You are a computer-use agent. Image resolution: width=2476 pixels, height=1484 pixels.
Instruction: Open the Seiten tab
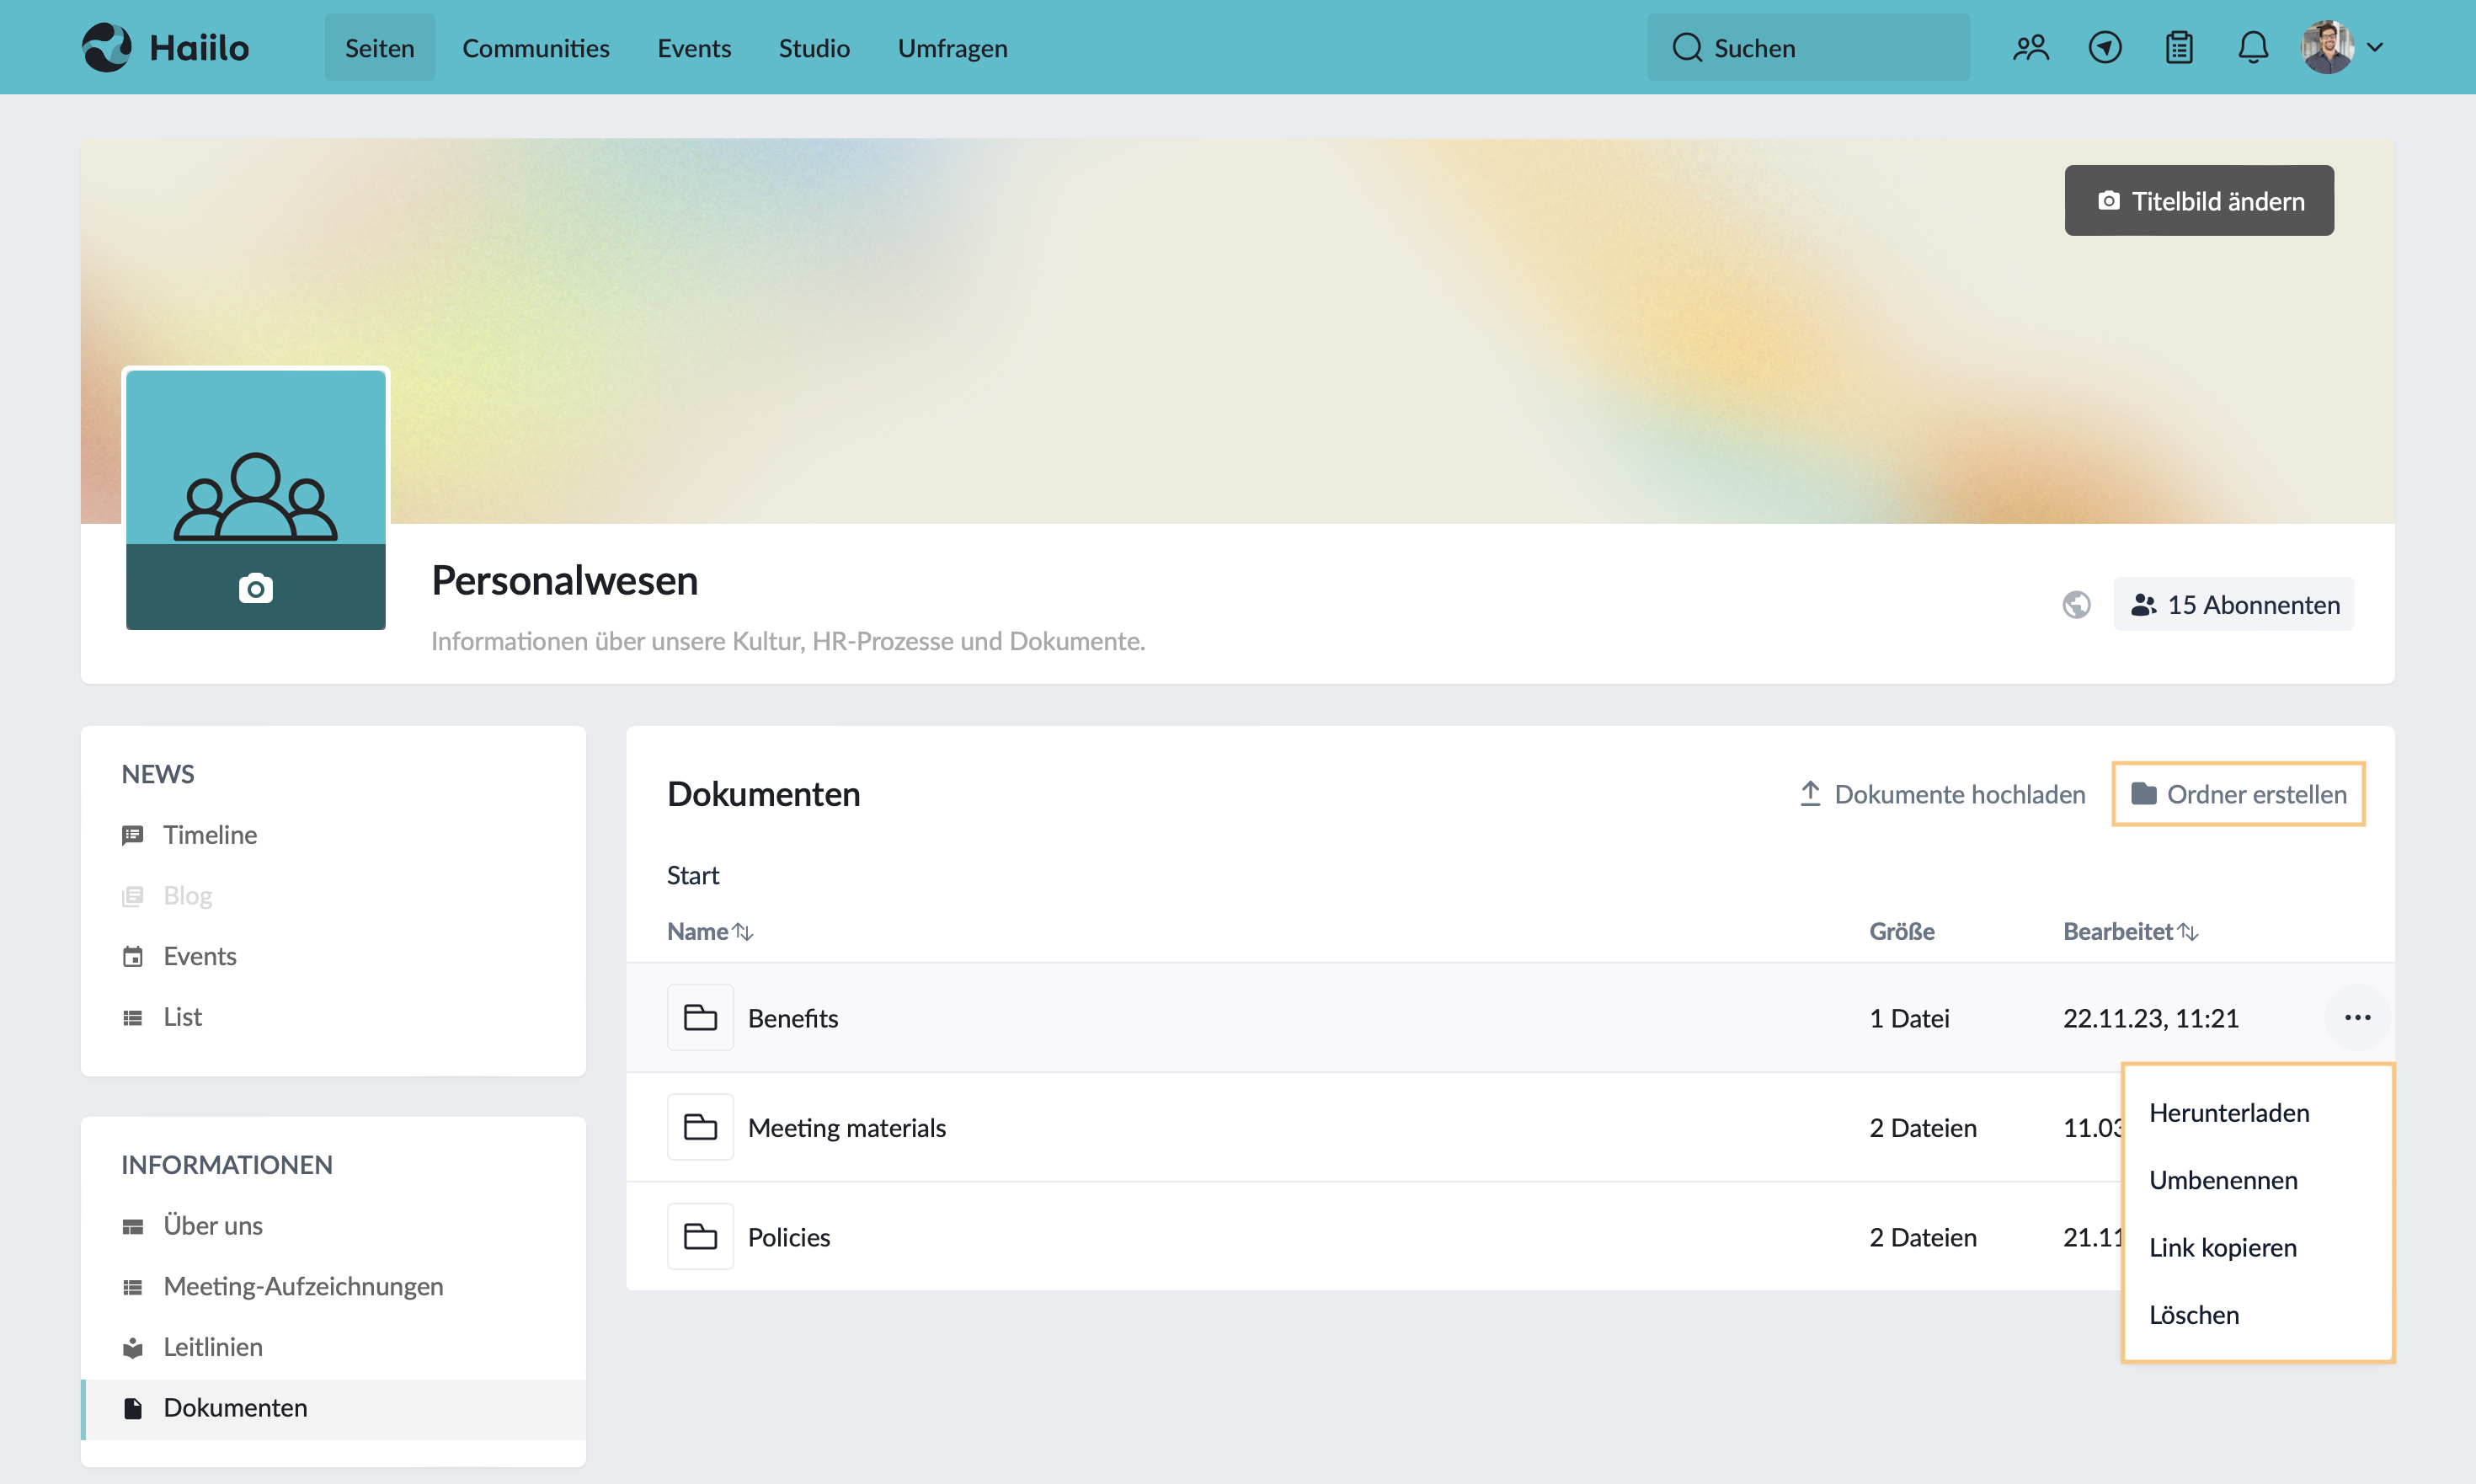coord(379,47)
